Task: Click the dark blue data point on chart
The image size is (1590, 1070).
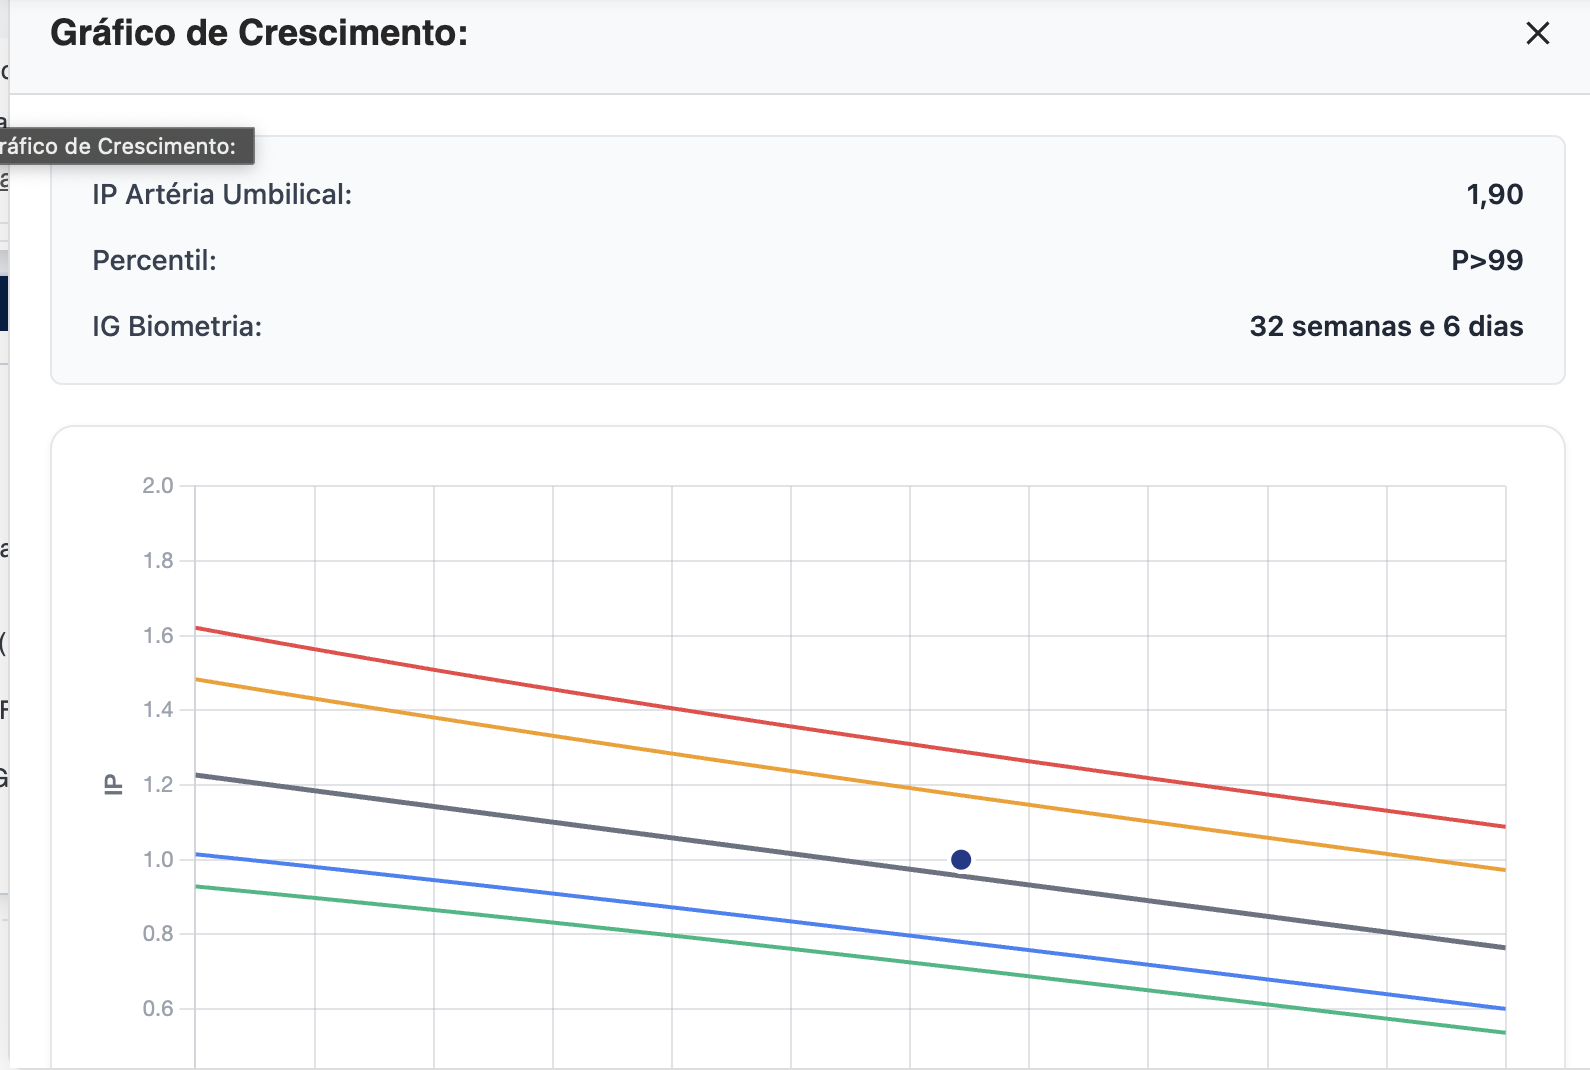Action: (x=961, y=860)
